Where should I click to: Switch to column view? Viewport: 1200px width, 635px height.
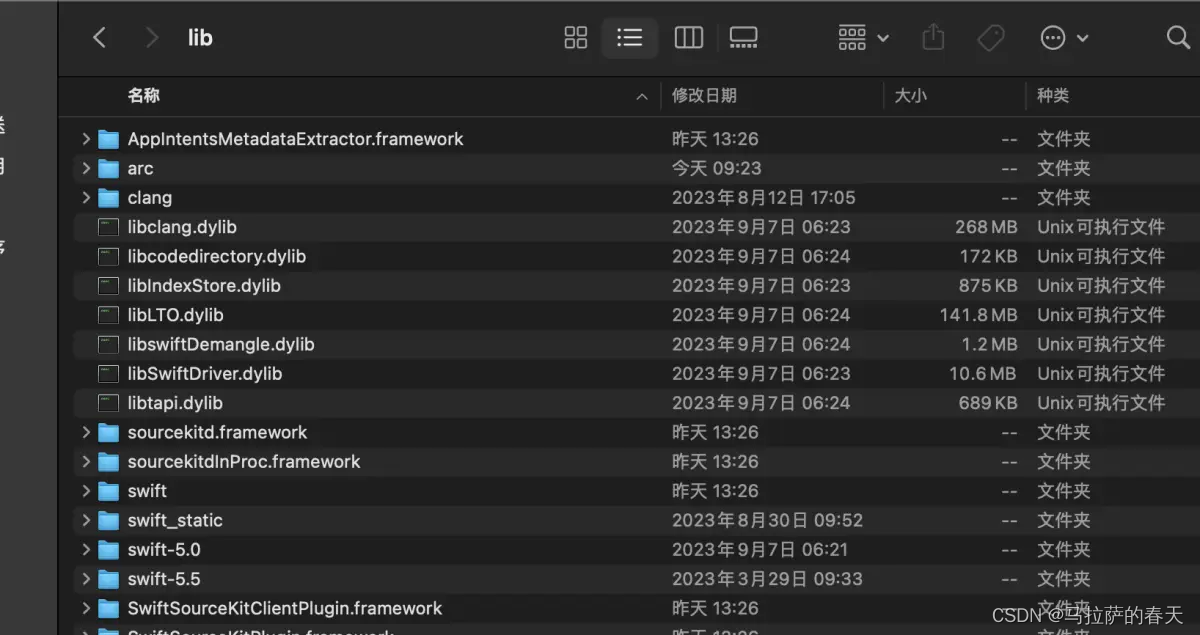(689, 37)
